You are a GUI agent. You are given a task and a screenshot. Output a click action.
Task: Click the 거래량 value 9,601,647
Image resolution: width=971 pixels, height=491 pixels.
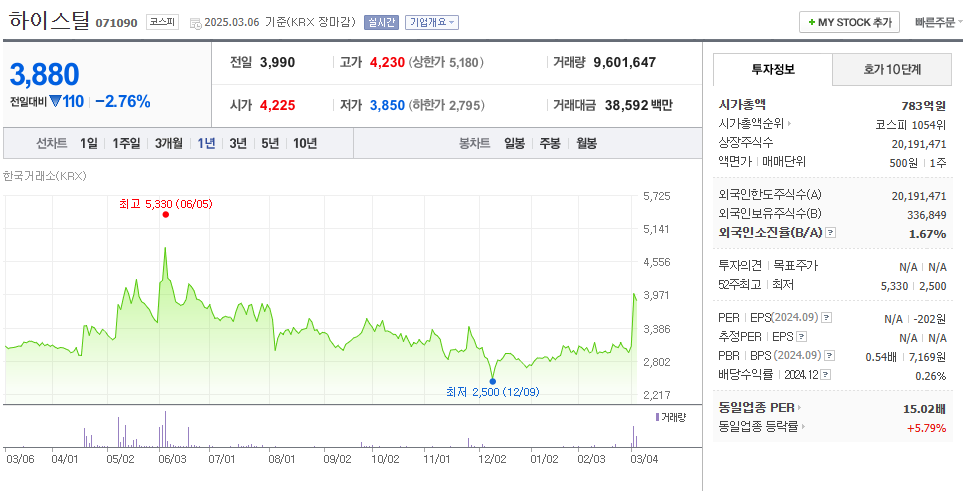(x=624, y=63)
